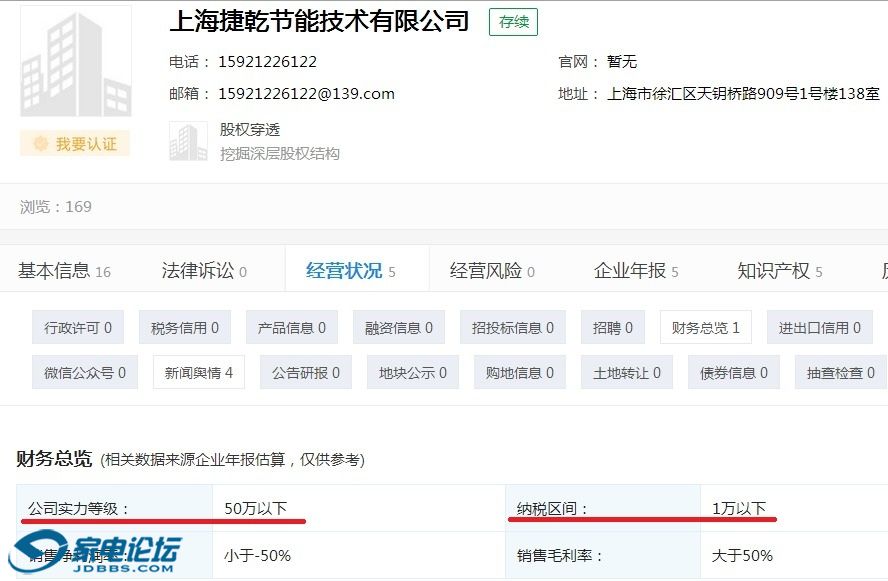Screen dimensions: 888x581
Task: Open the 企业年报 tab
Action: coord(636,271)
